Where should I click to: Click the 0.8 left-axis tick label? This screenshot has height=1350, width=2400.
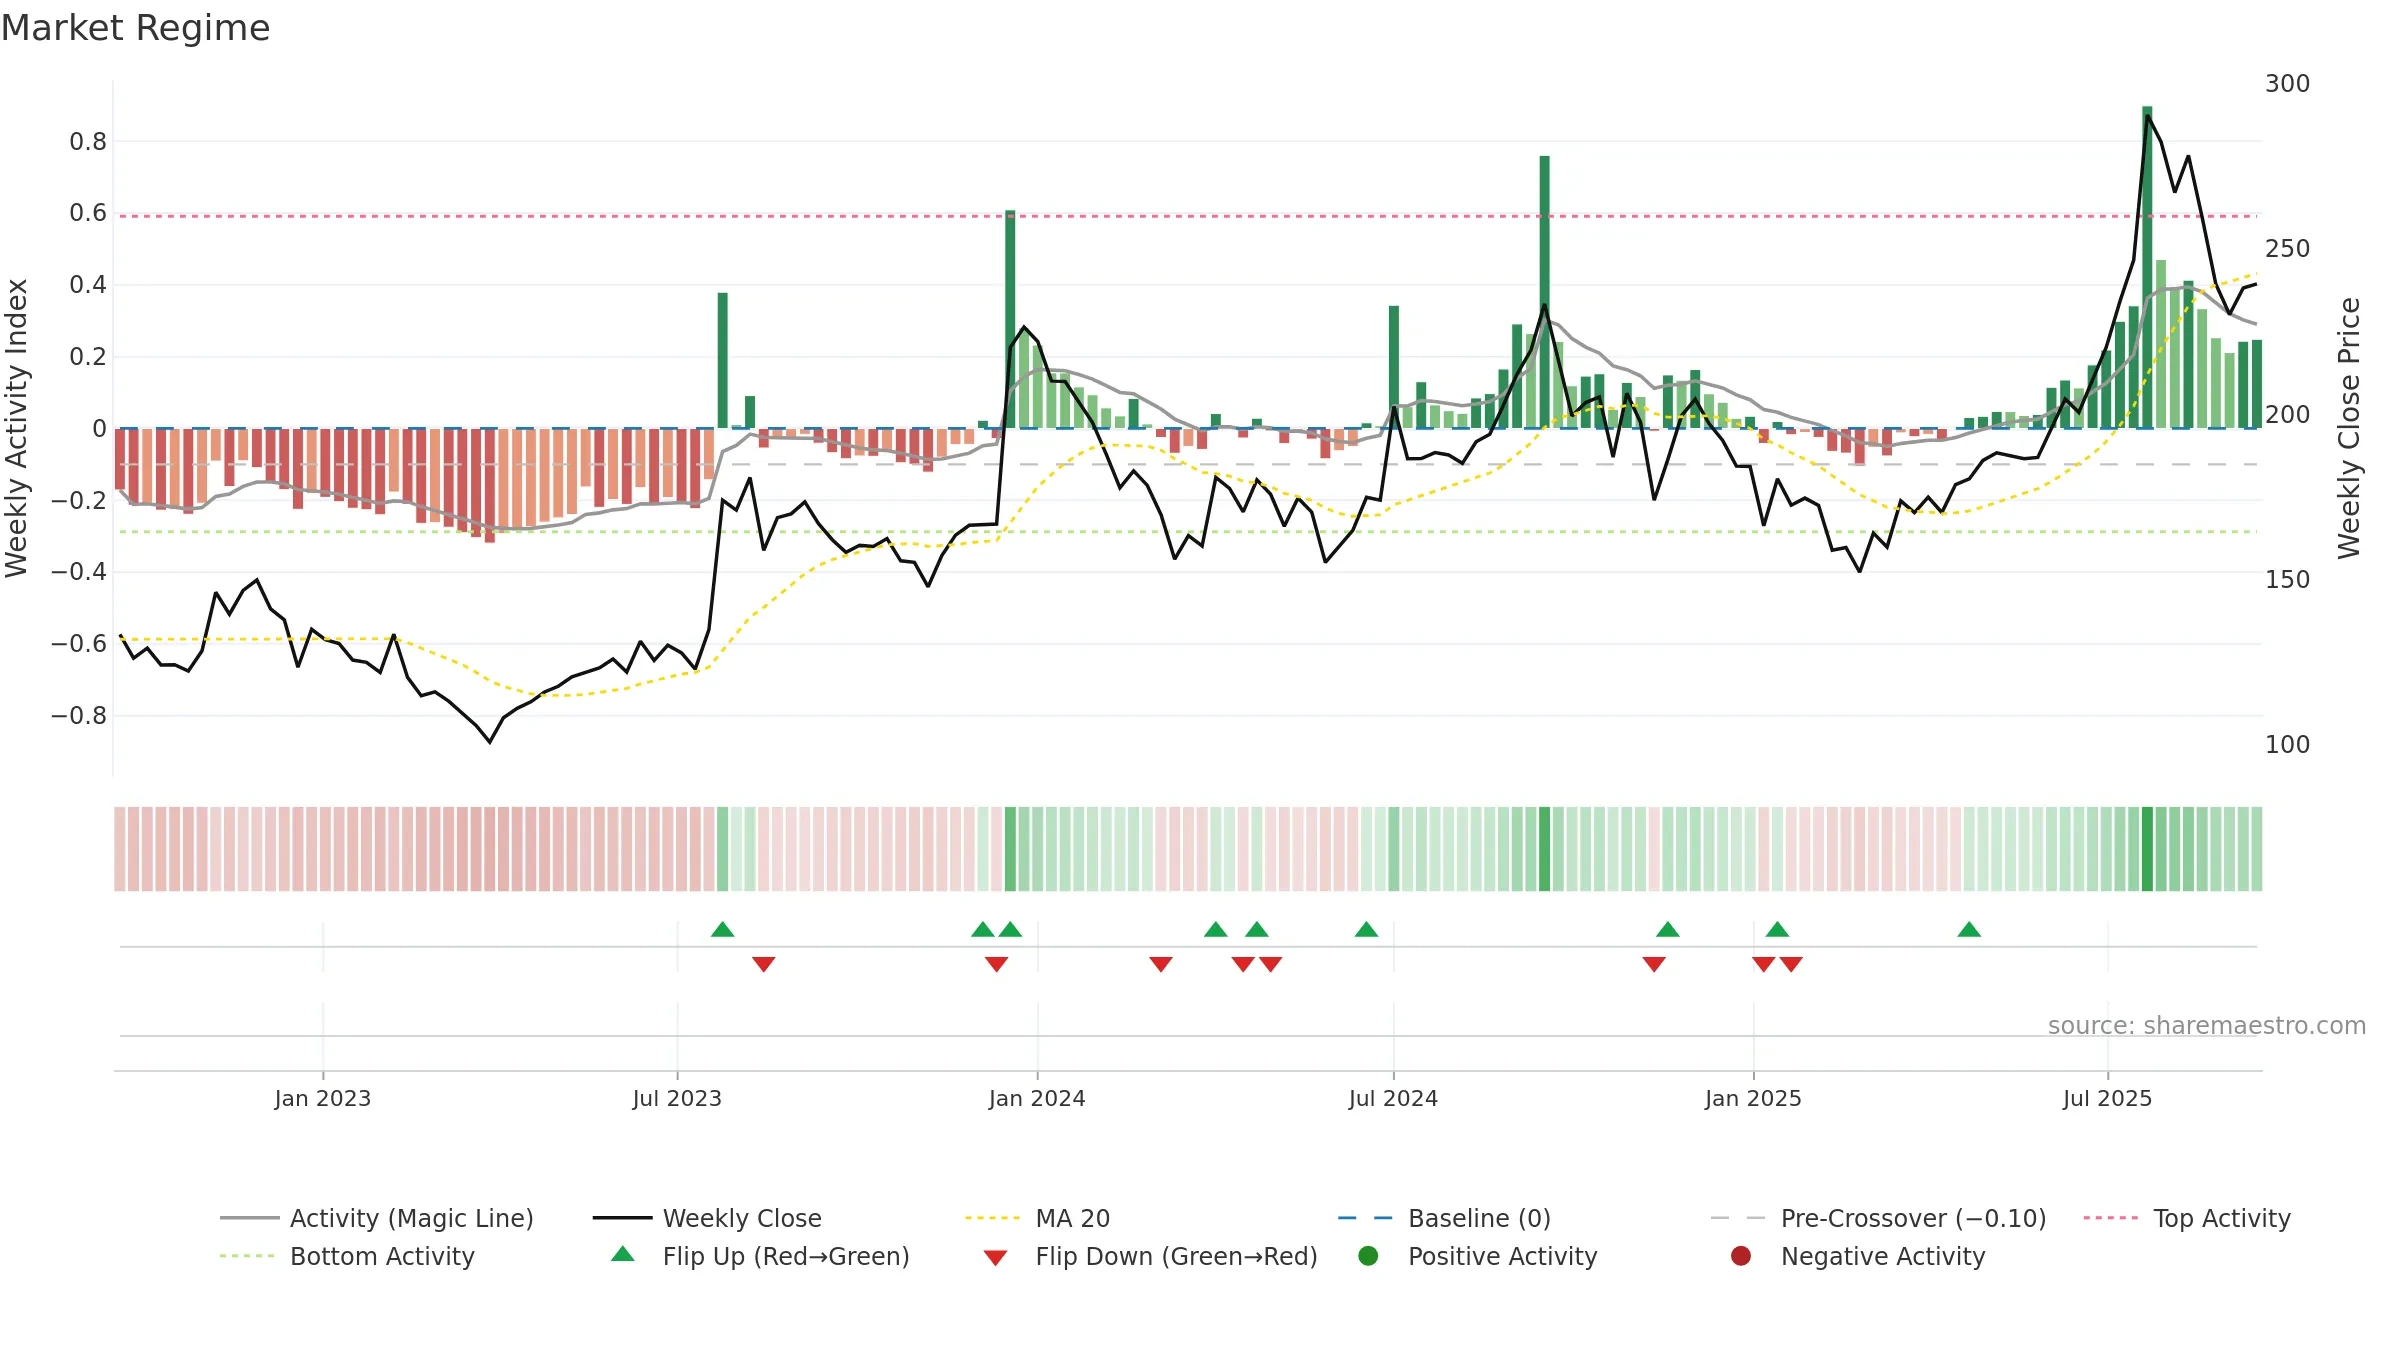tap(88, 142)
